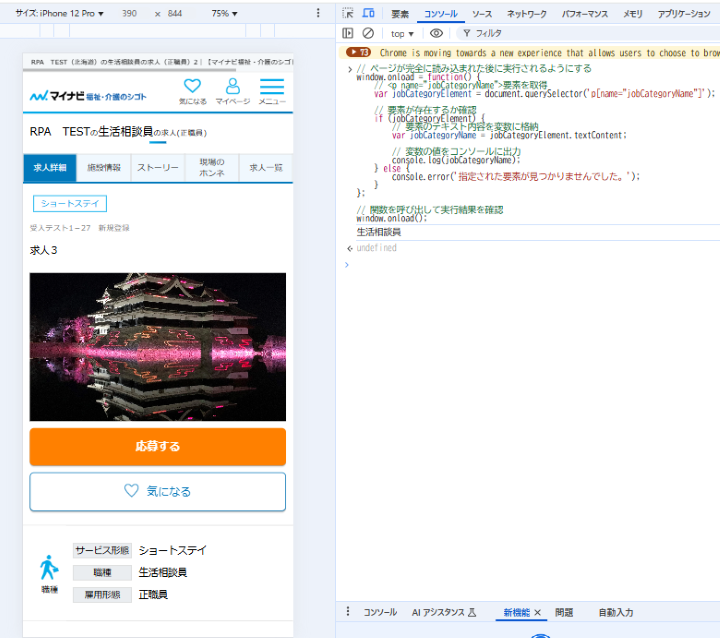Clear the console with the ban icon
The height and width of the screenshot is (638, 720).
click(x=368, y=33)
